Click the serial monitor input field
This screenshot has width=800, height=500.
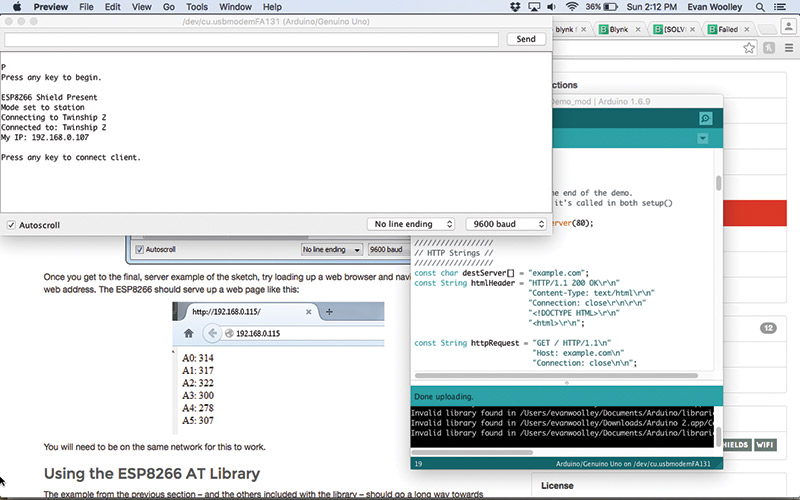tap(252, 39)
